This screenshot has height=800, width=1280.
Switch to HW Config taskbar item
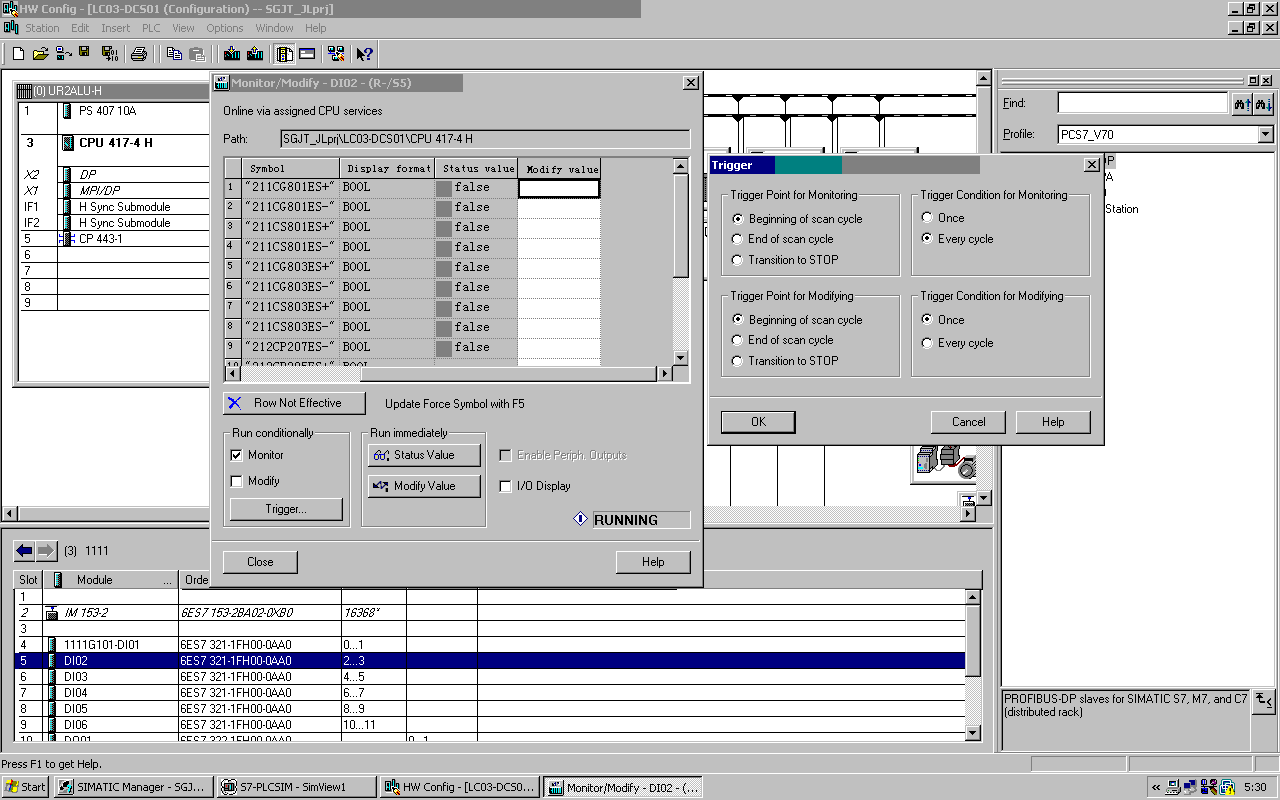click(460, 787)
